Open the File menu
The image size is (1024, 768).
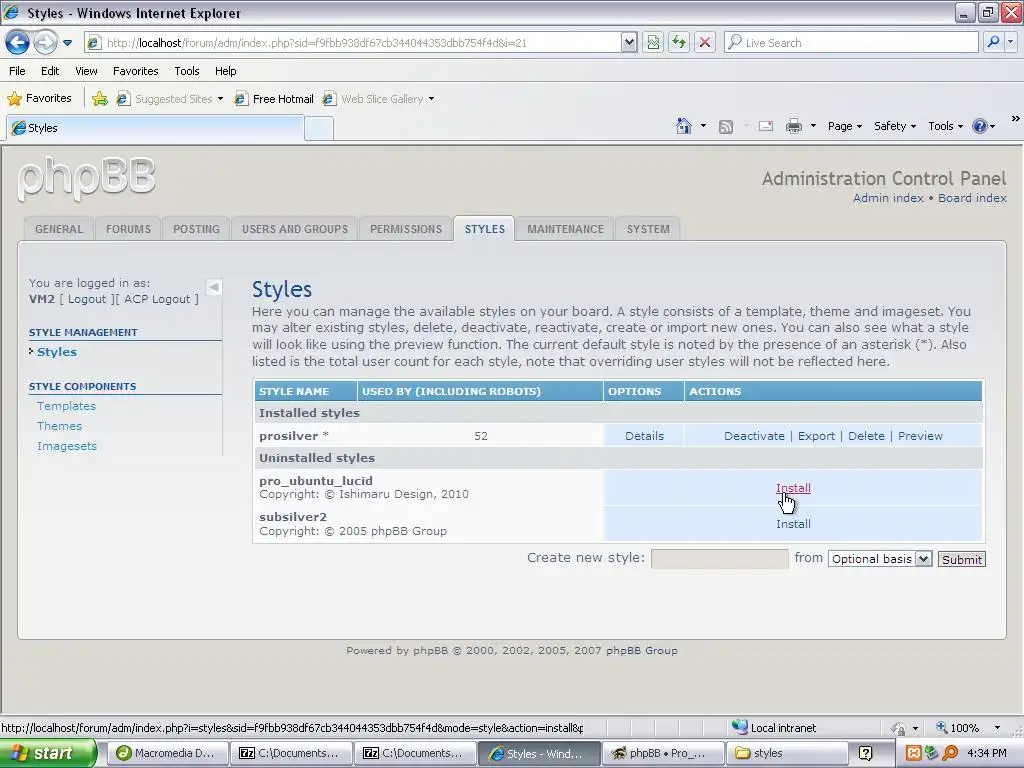[x=17, y=71]
